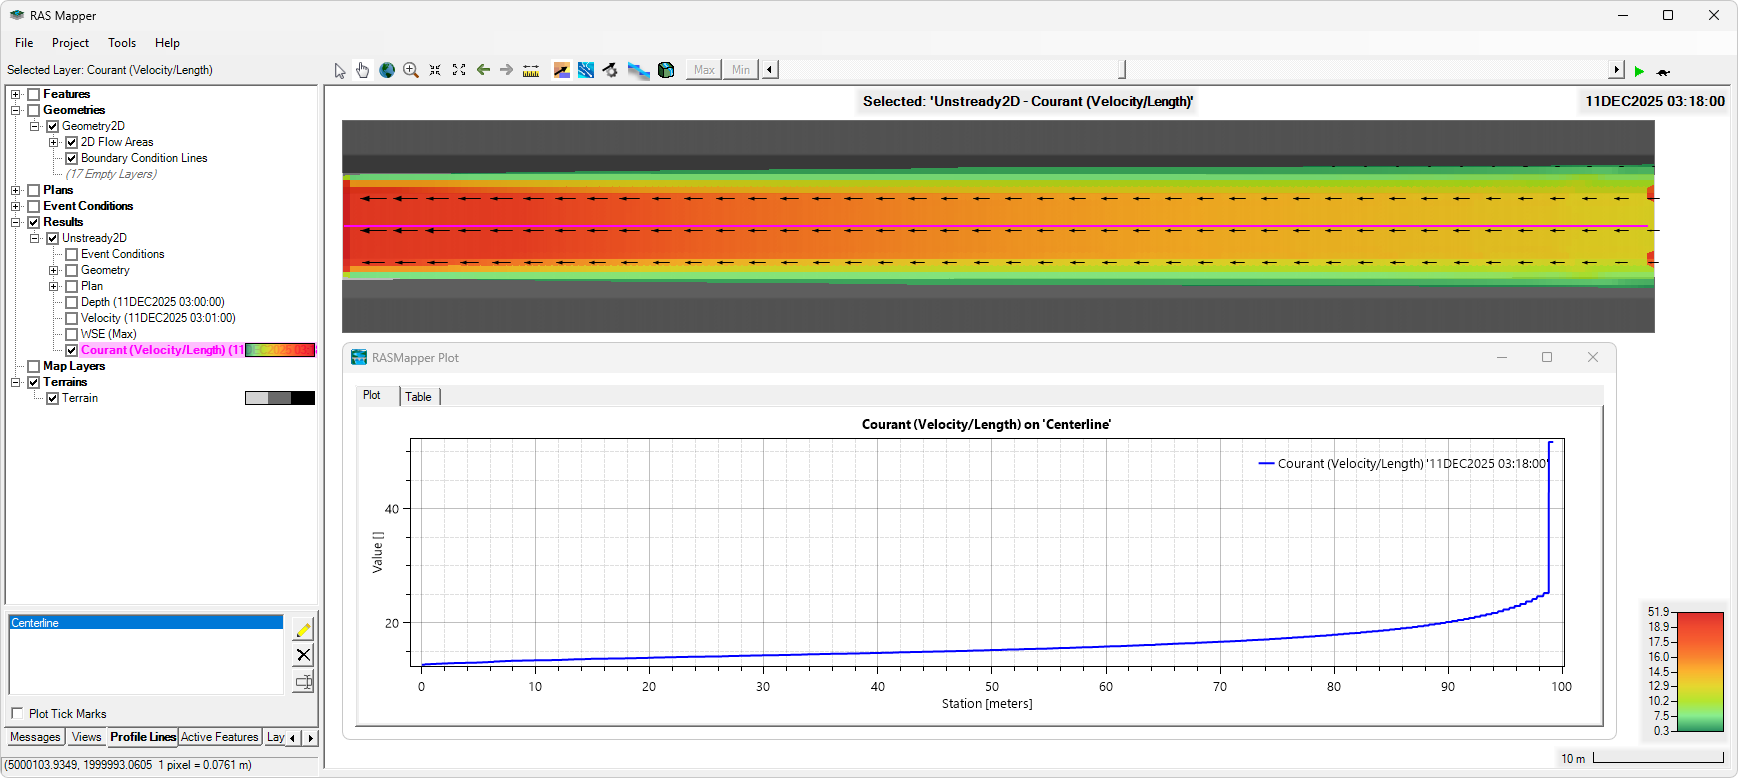
Task: Maximize the RASMapper Plot window
Action: 1547,357
